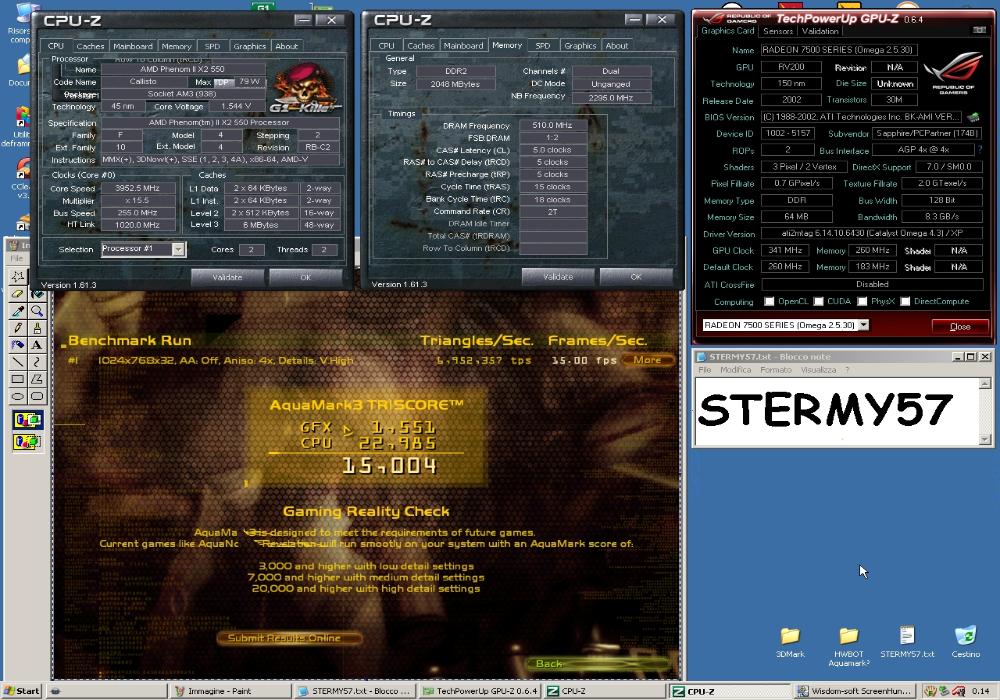This screenshot has width=1000, height=700.
Task: Click the GPU-Z BIOS save chip icon
Action: [973, 117]
